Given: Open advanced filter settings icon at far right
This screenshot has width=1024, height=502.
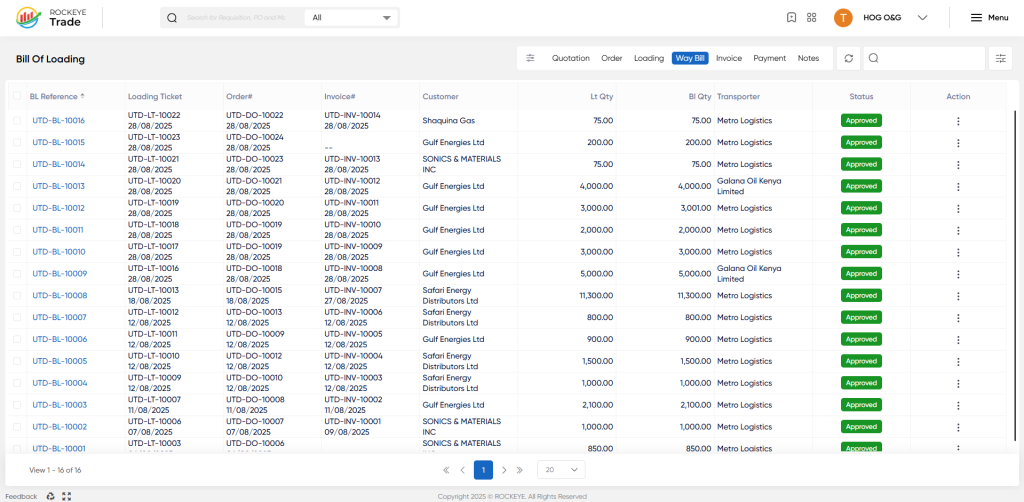Looking at the screenshot, I should (1000, 58).
